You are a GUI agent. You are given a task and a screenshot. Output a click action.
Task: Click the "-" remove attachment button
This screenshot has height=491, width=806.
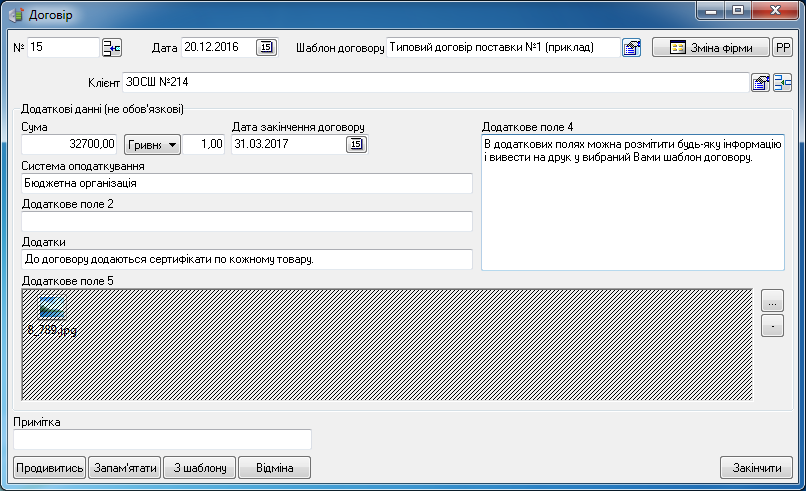coord(772,325)
